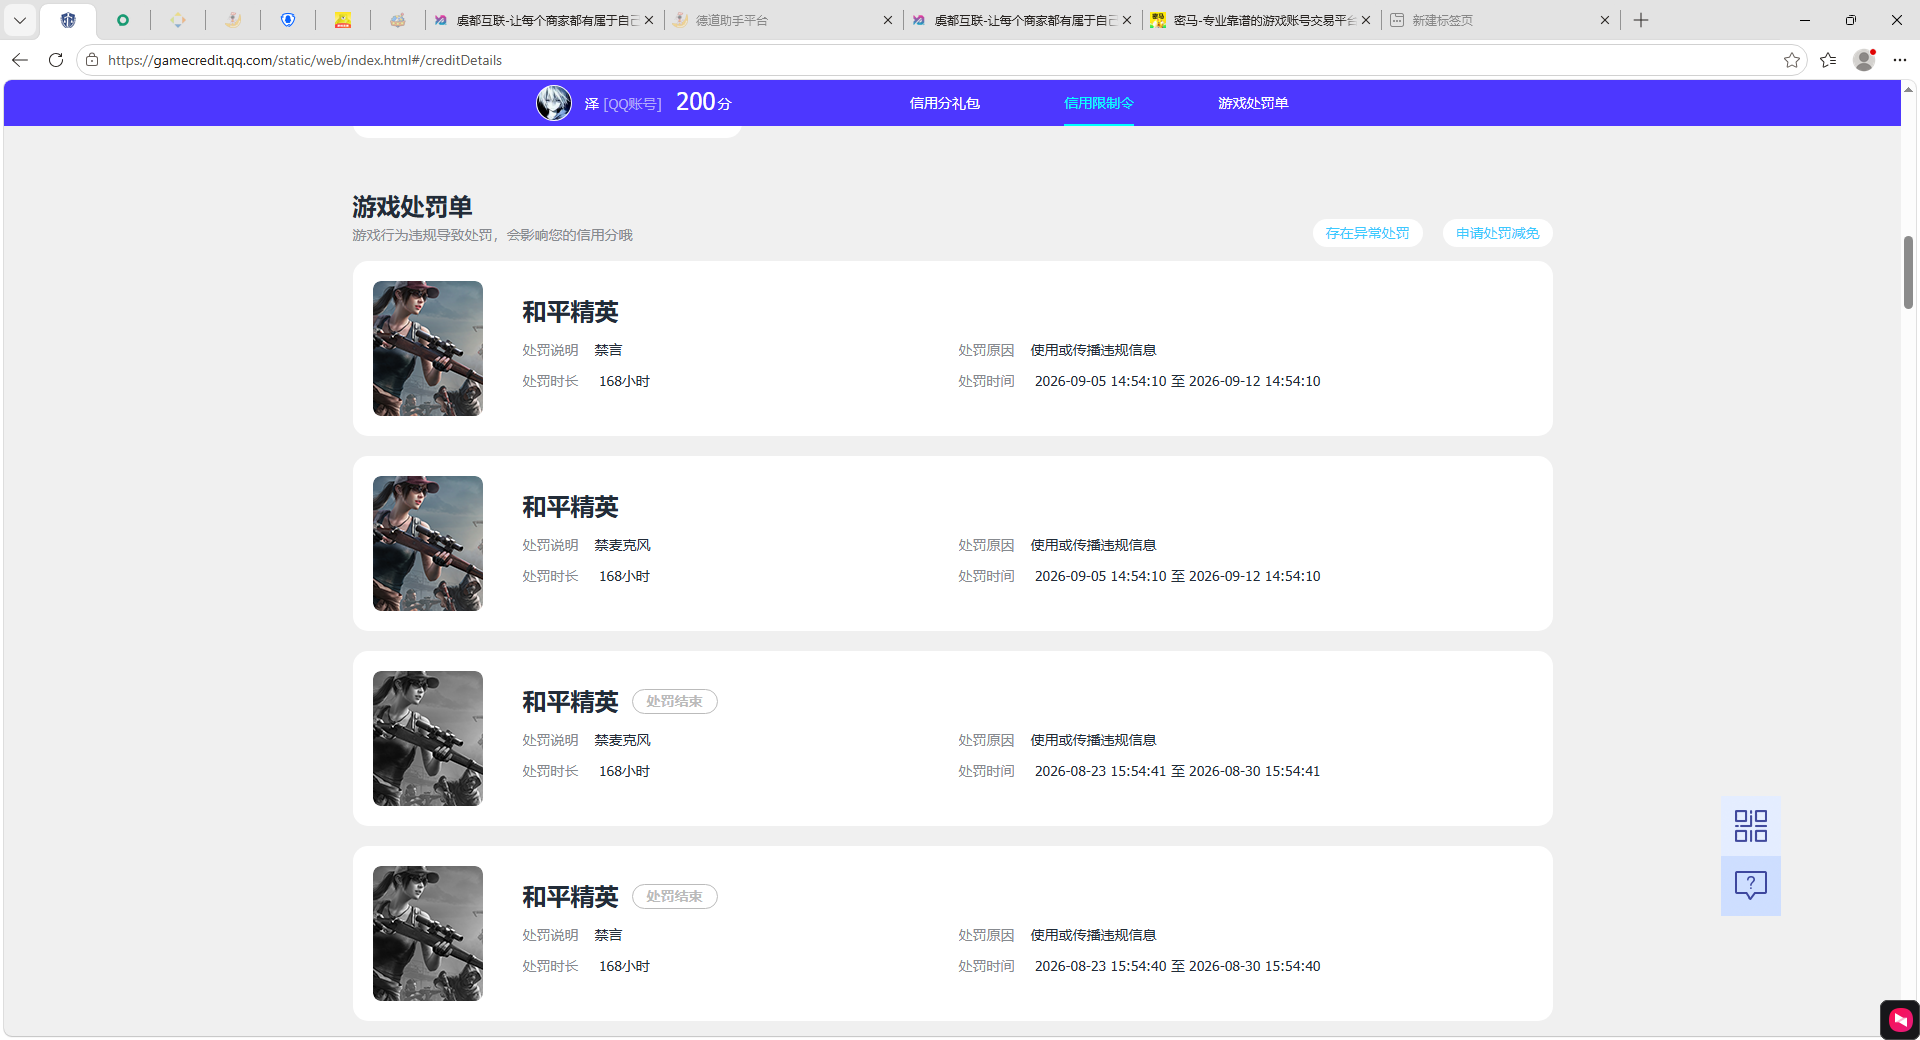This screenshot has width=1920, height=1040.
Task: Click the scrollbar up arrow
Action: coord(1908,89)
